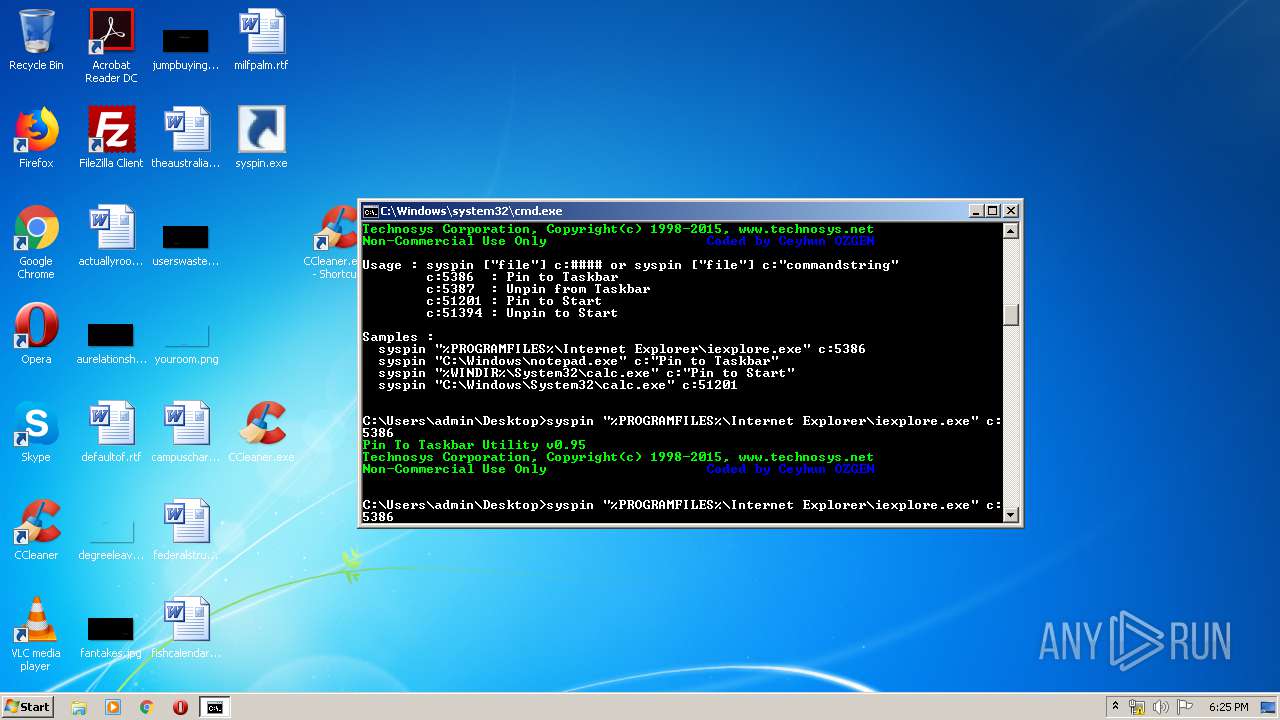
Task: Select syspin.exe on the desktop
Action: (x=261, y=138)
